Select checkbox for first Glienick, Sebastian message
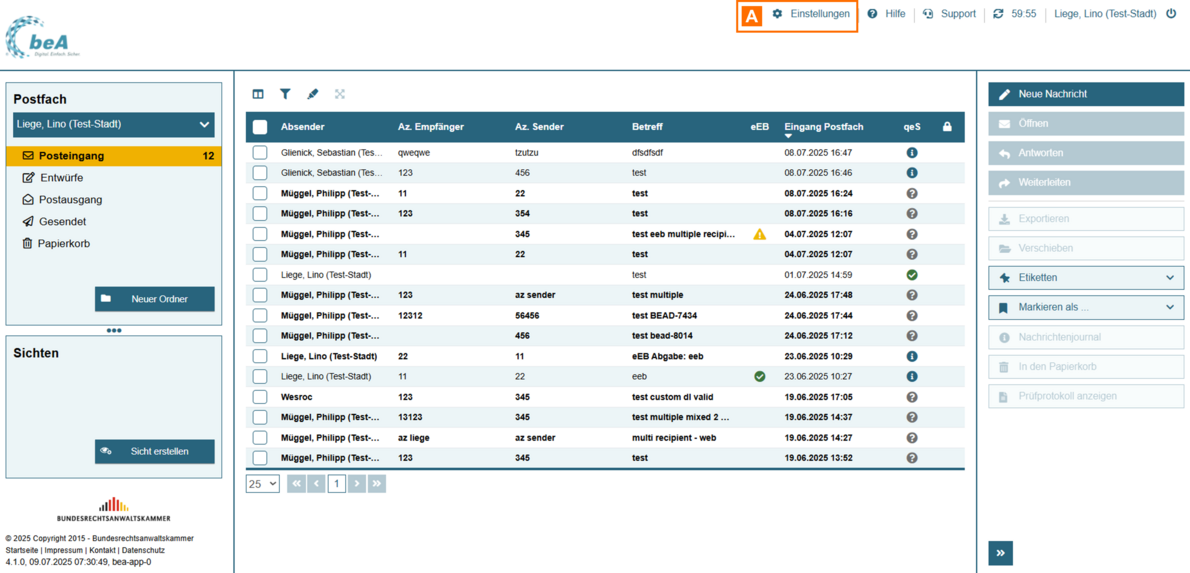This screenshot has width=1190, height=573. (260, 153)
